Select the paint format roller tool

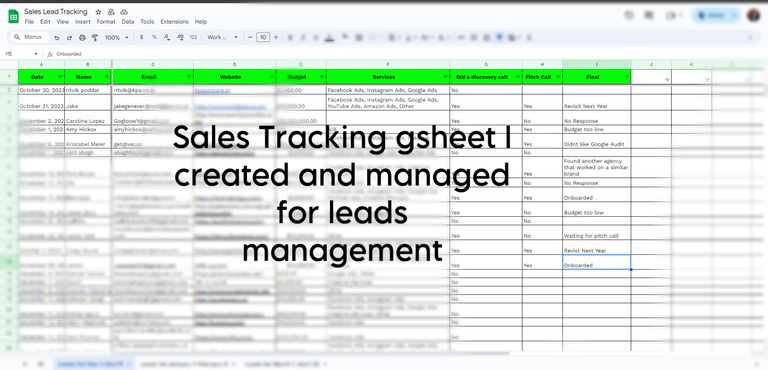click(x=95, y=37)
